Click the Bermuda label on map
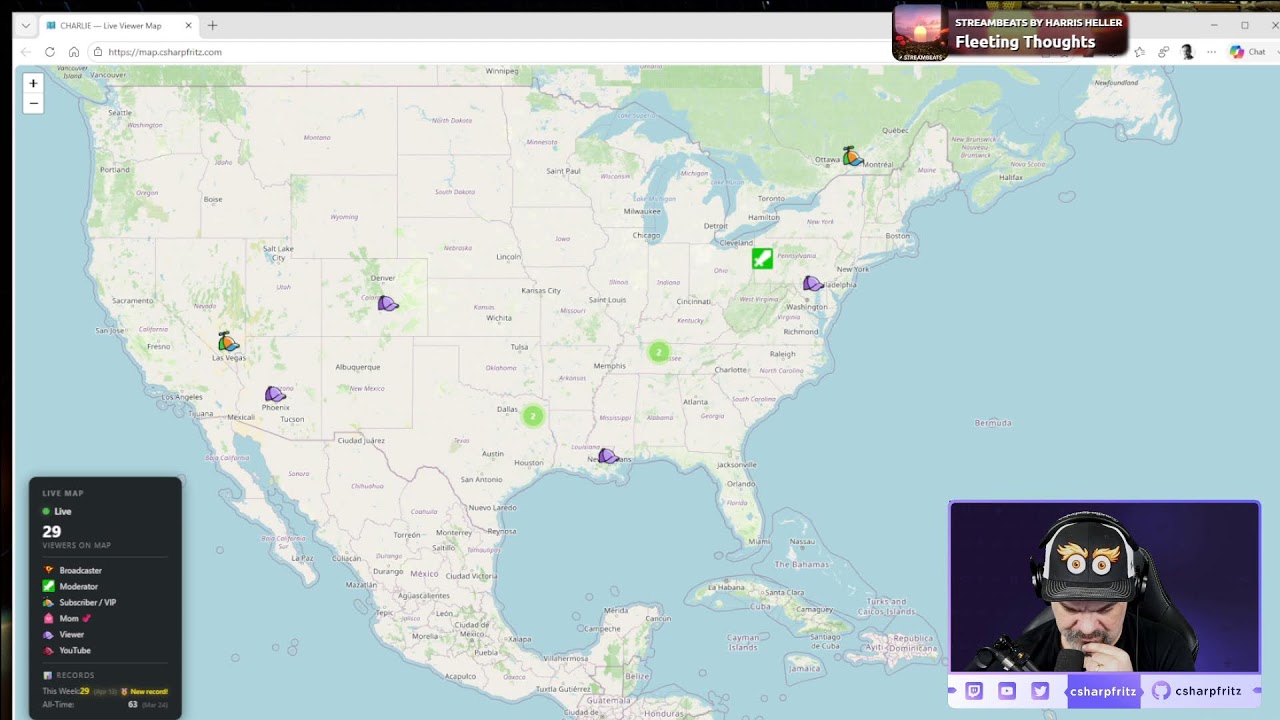Viewport: 1280px width, 720px height. (993, 423)
